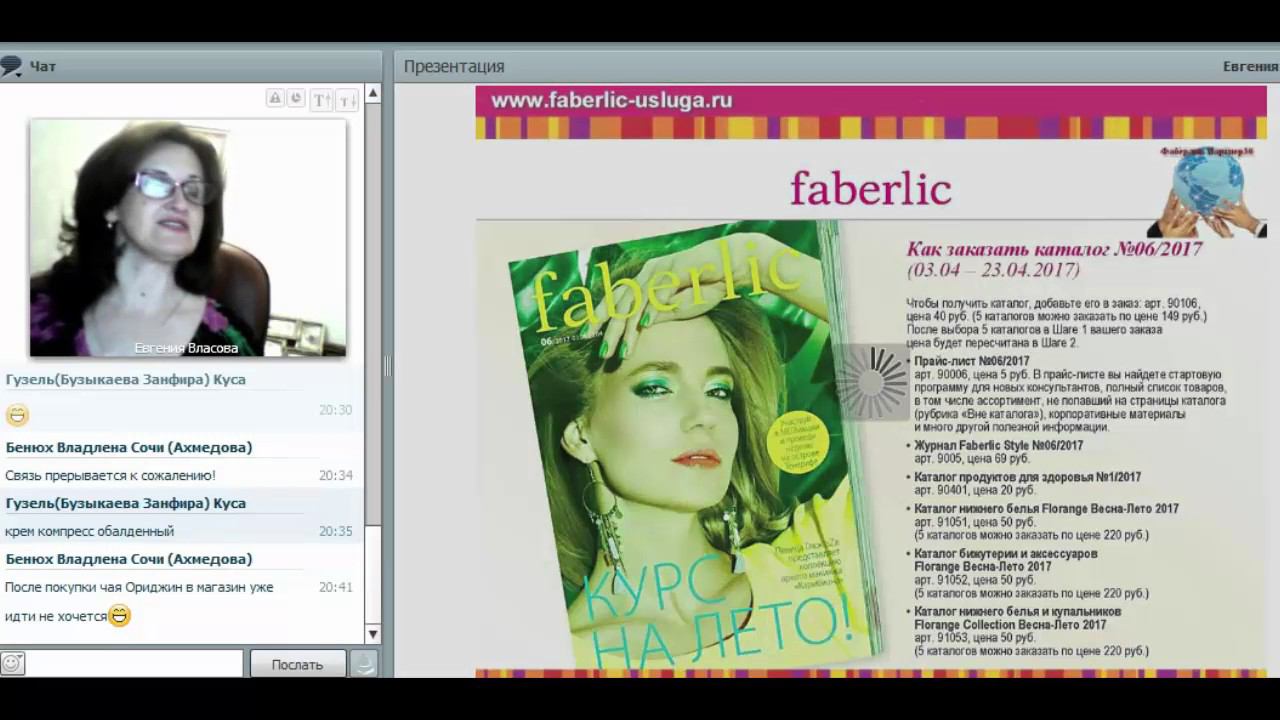1280x720 pixels.
Task: Click the 20:41 message timestamp
Action: pos(336,587)
